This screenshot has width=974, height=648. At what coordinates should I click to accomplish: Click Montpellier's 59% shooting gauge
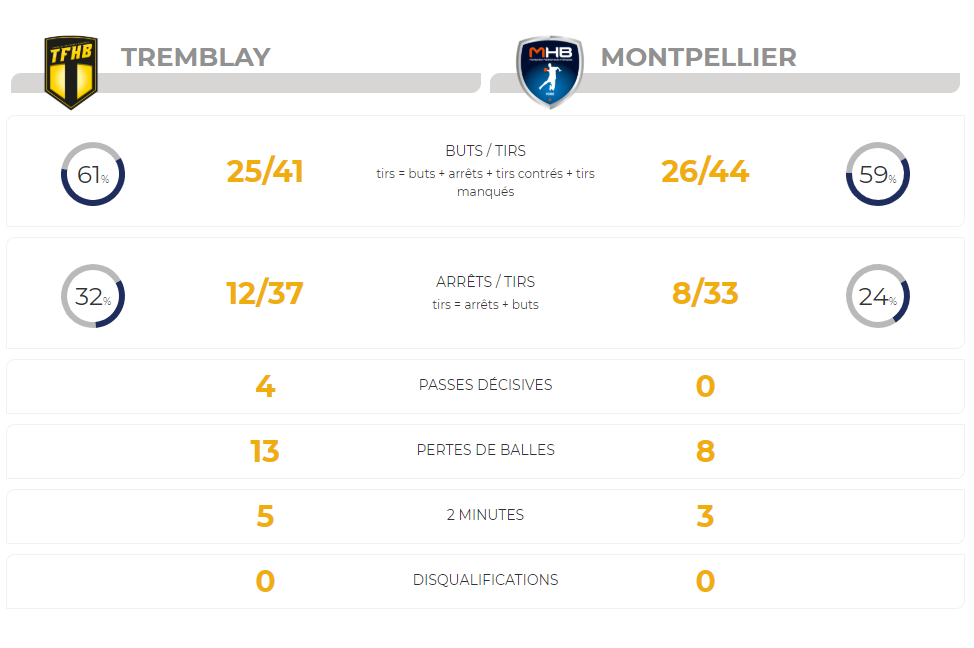tap(878, 174)
